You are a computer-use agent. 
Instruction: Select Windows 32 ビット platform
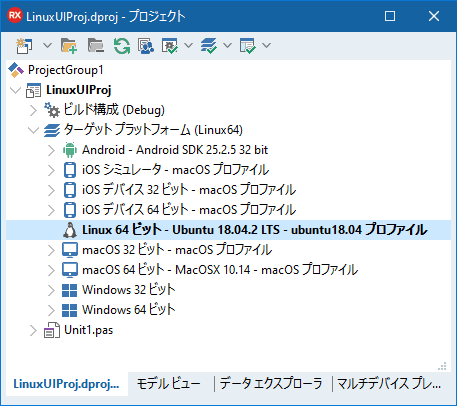point(129,290)
